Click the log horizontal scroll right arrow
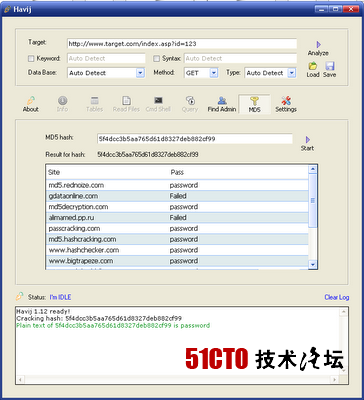Viewport: 364px width, 400px height. point(335,379)
